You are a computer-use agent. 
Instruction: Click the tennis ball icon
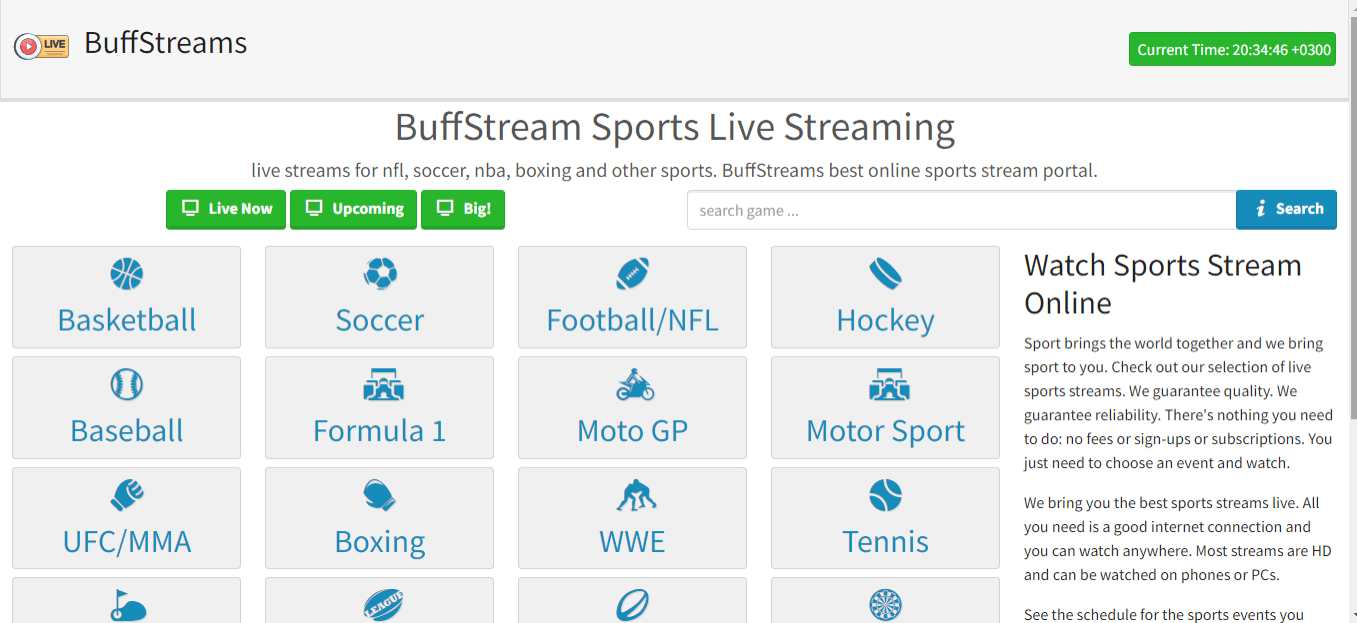point(886,494)
